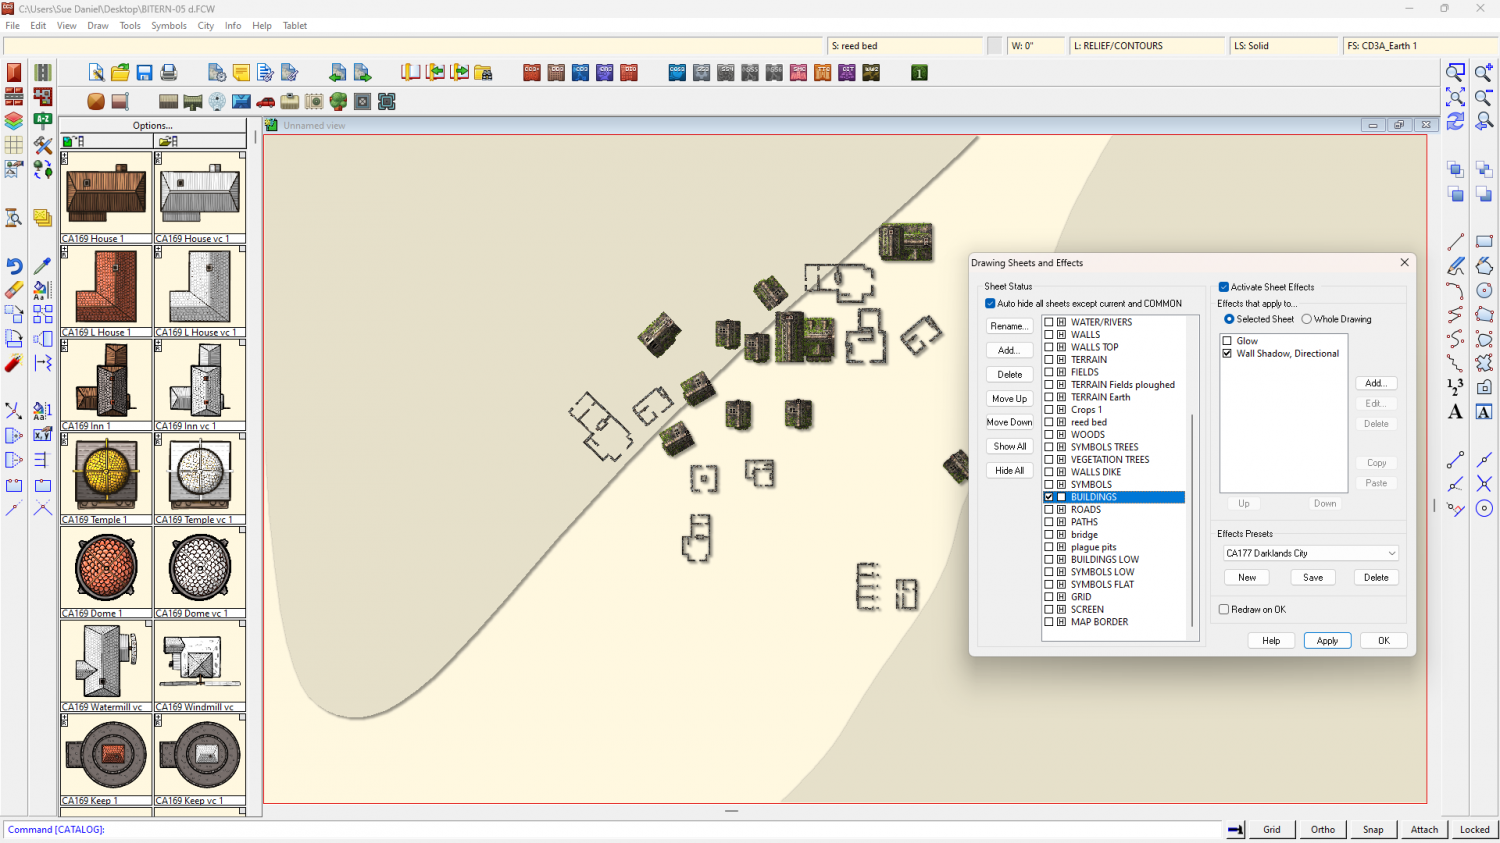This screenshot has height=843, width=1500.
Task: Click the Hide All sheets button
Action: coord(1010,470)
